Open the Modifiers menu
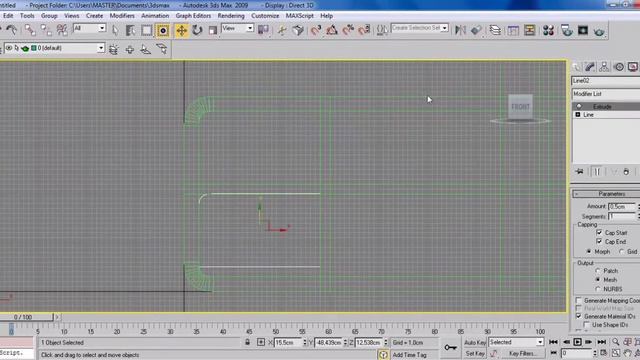This screenshot has height=360, width=640. click(122, 16)
